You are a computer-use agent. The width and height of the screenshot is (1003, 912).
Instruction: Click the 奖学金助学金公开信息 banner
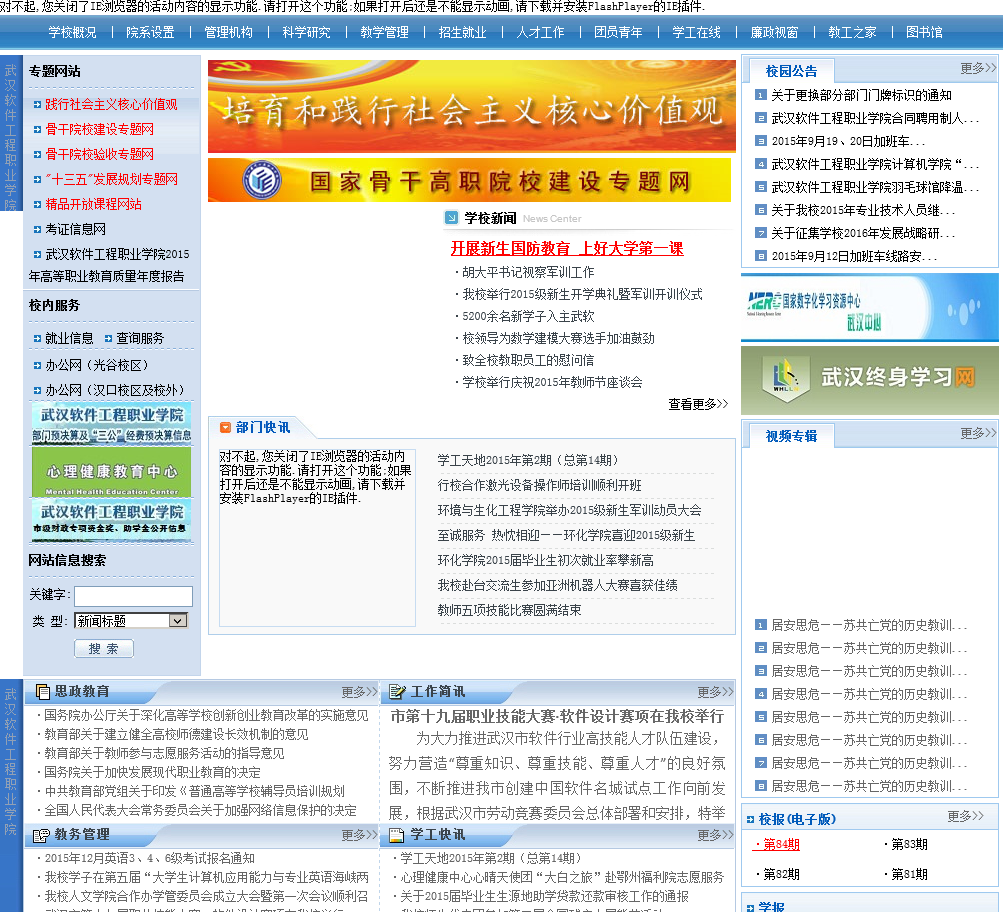[111, 520]
